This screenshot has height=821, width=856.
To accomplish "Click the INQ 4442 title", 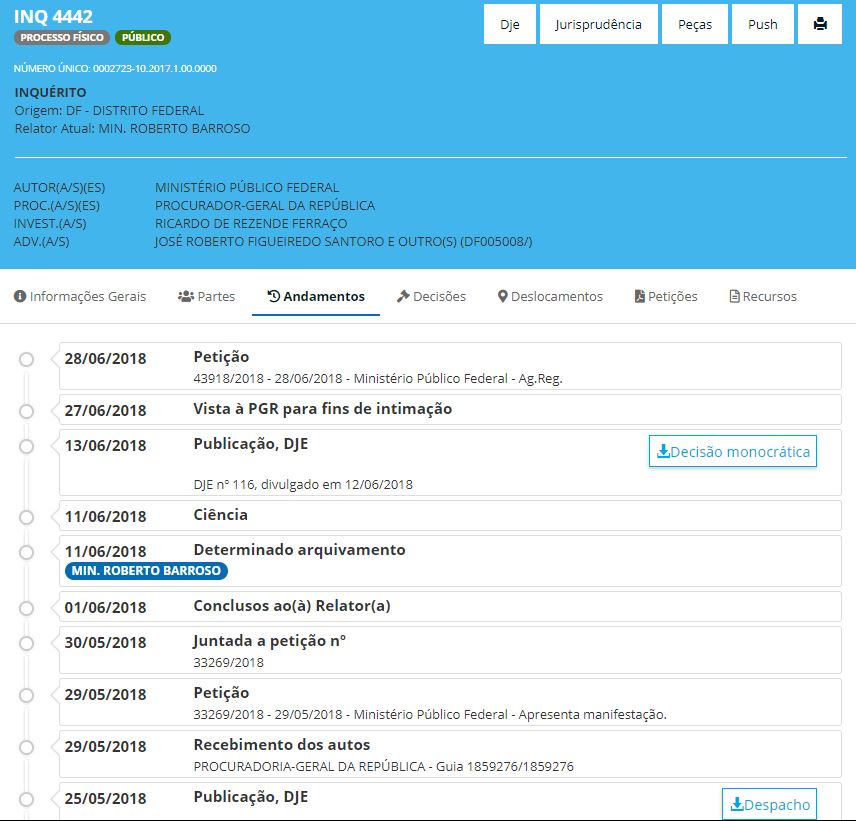I will [x=53, y=16].
